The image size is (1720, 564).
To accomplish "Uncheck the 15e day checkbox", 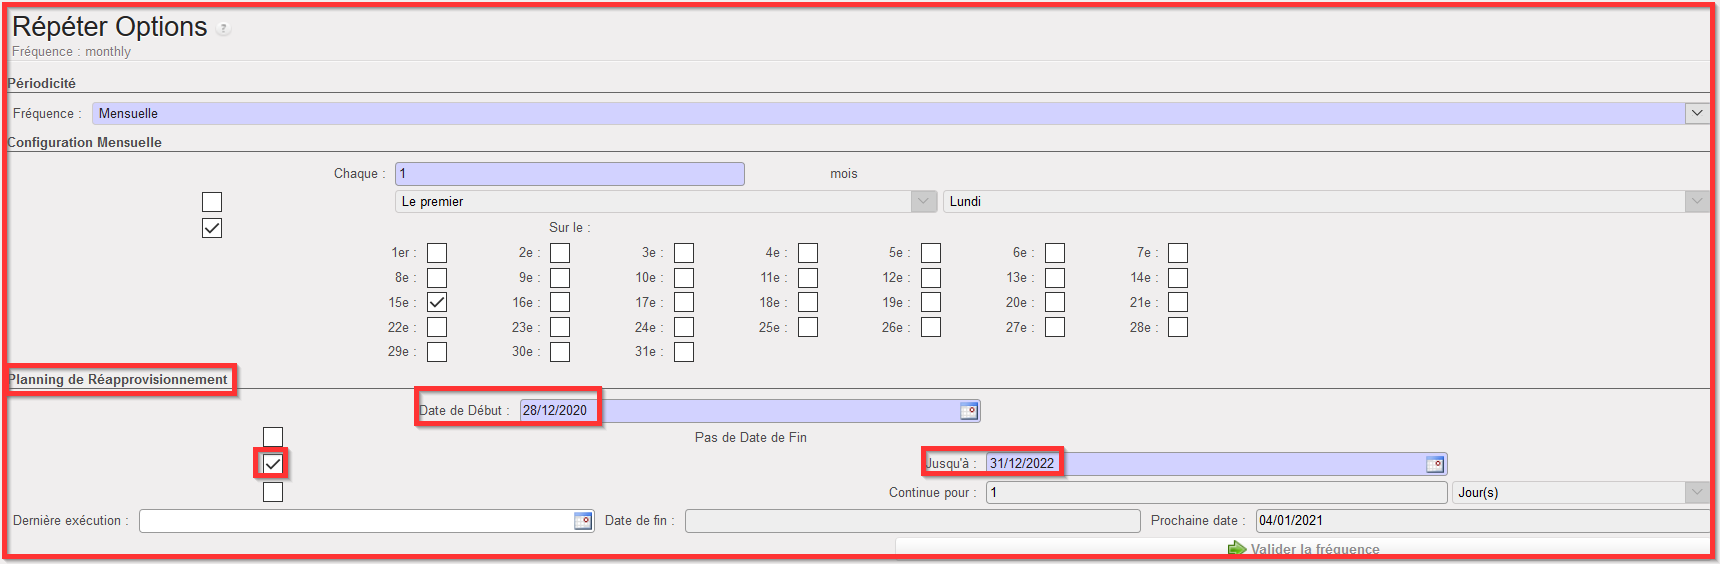I will pyautogui.click(x=437, y=302).
